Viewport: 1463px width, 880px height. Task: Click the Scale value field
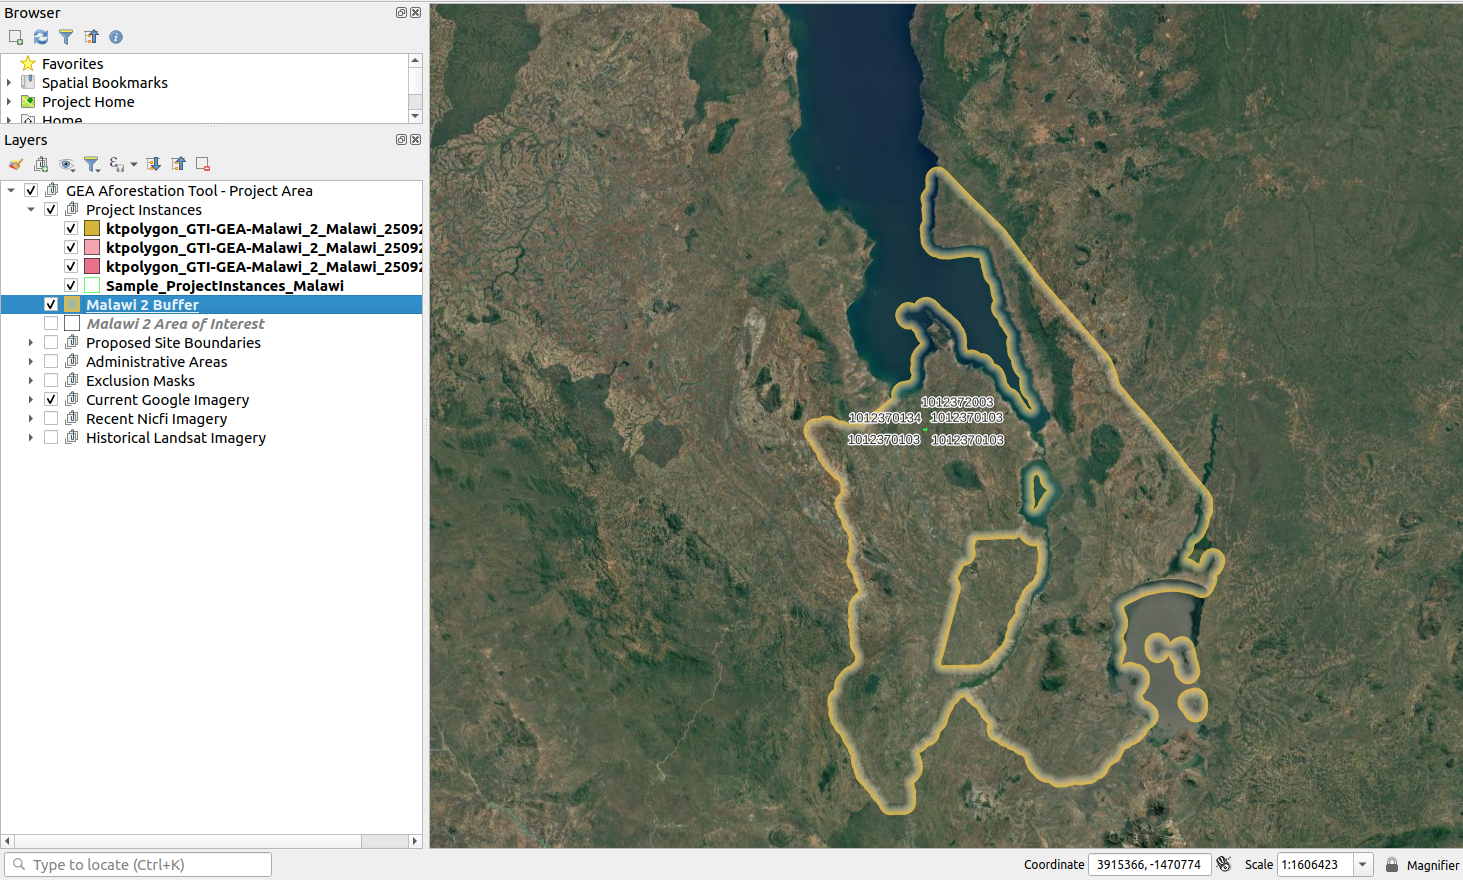coord(1316,864)
